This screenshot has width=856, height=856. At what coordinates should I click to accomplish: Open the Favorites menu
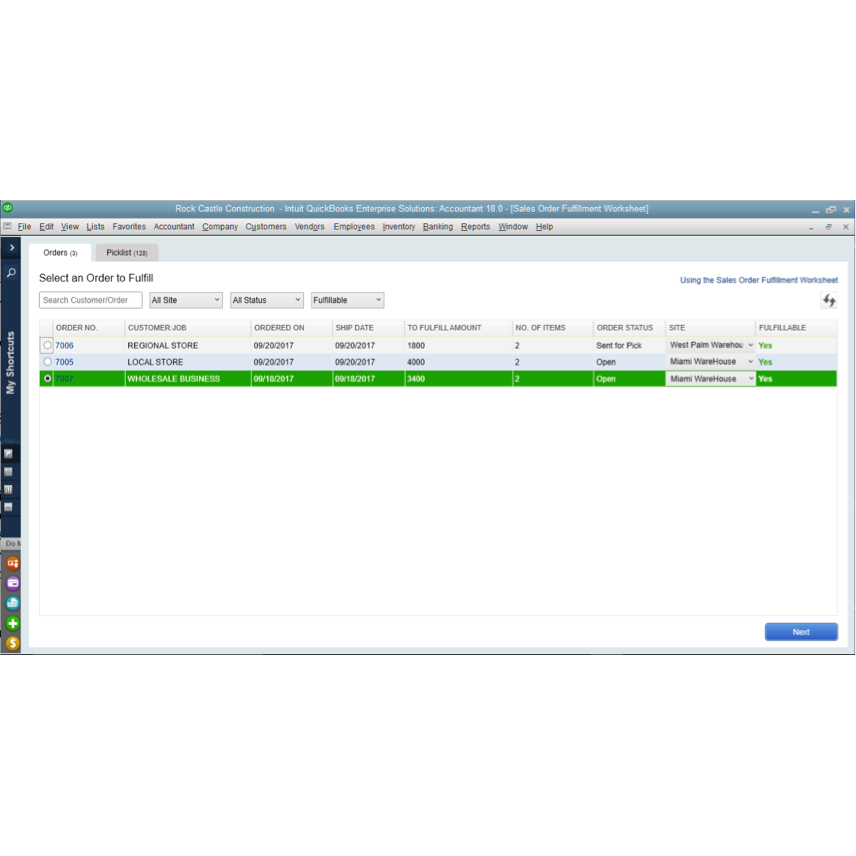tap(129, 227)
